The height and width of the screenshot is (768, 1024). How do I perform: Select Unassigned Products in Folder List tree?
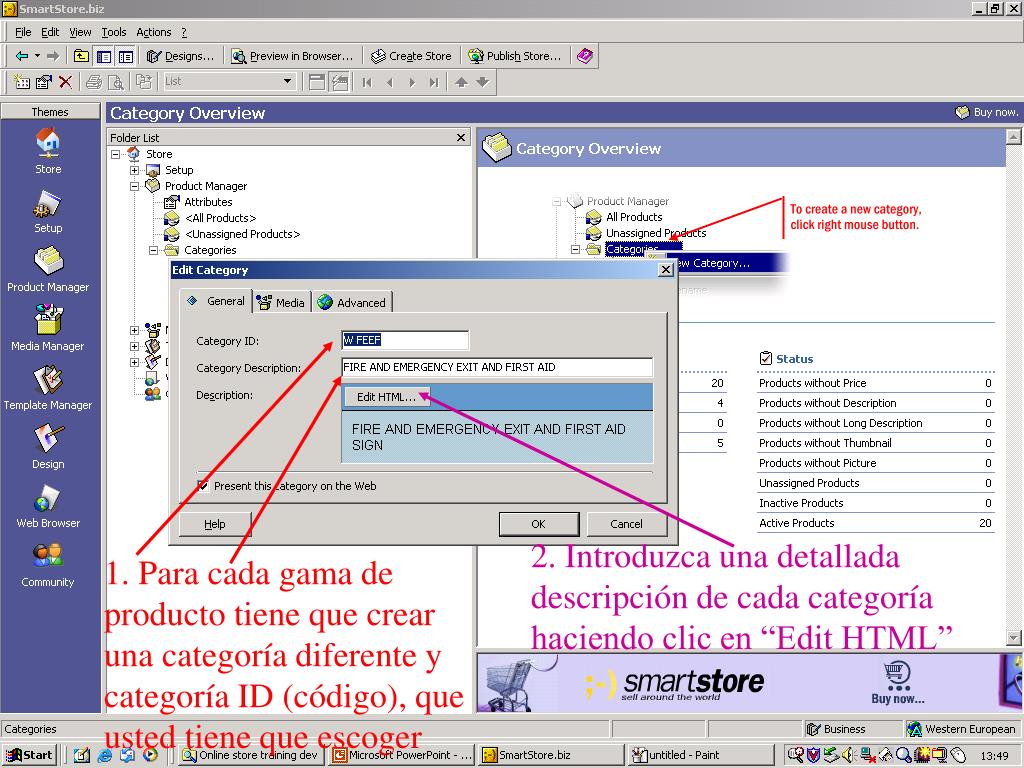click(x=242, y=234)
